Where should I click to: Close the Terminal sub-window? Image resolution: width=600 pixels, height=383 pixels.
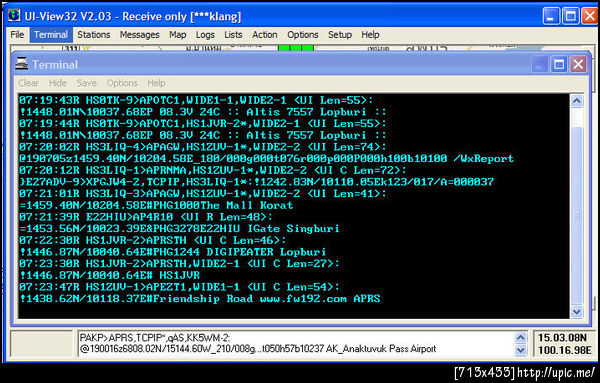[x=578, y=64]
